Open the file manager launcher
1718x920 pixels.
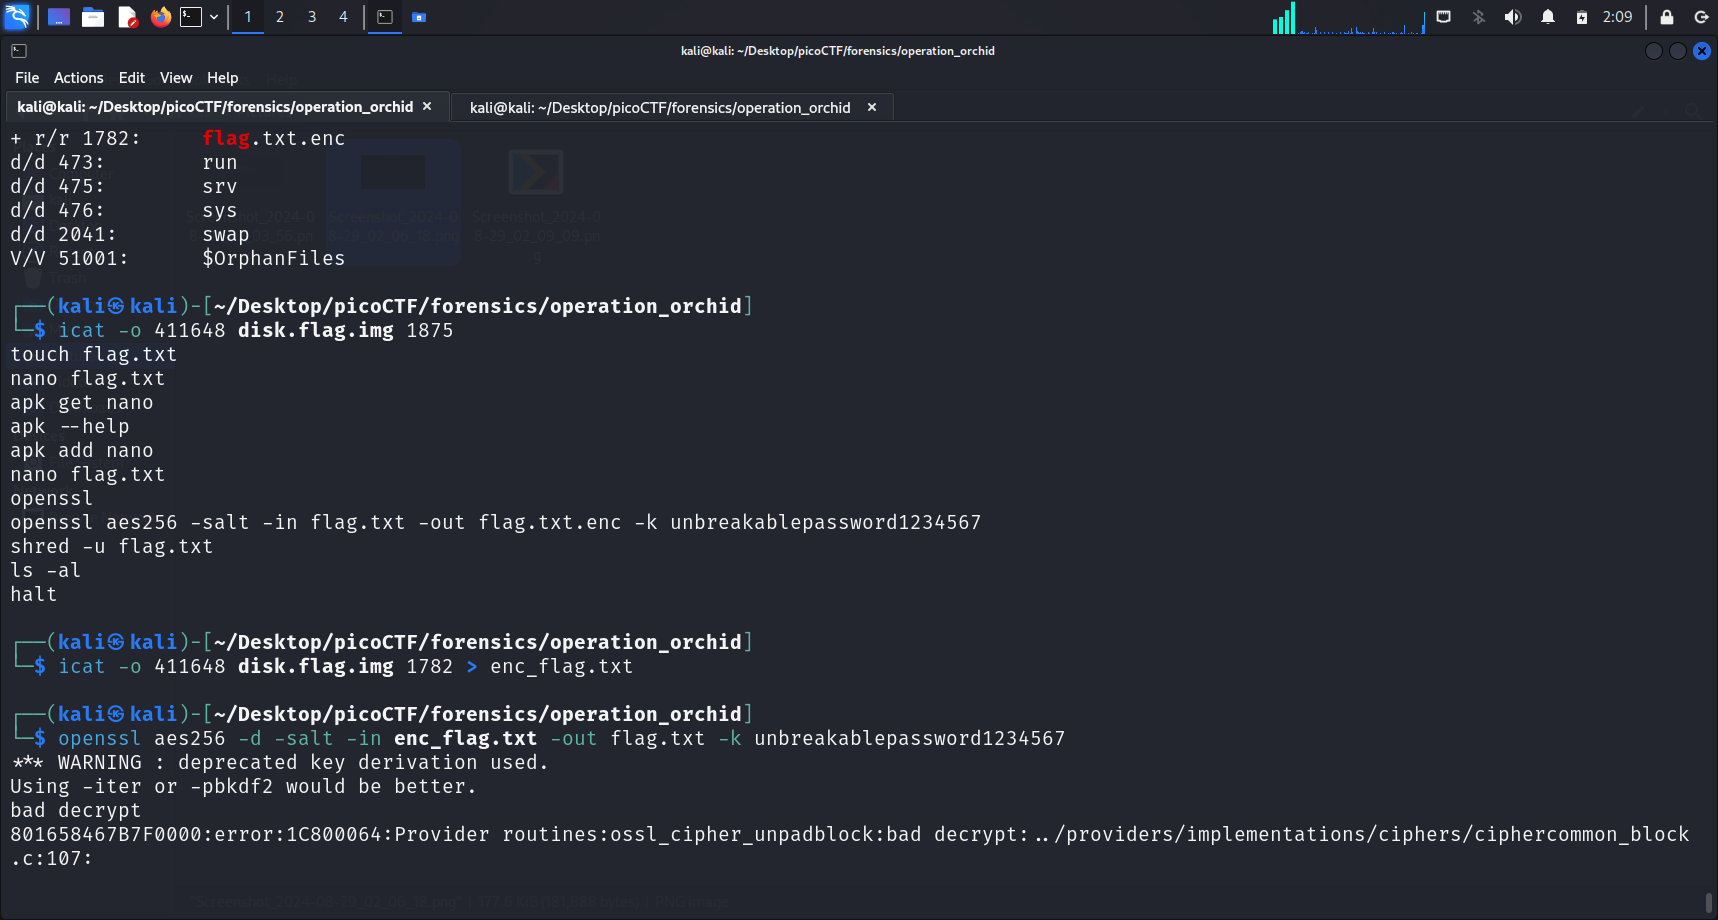(x=93, y=17)
